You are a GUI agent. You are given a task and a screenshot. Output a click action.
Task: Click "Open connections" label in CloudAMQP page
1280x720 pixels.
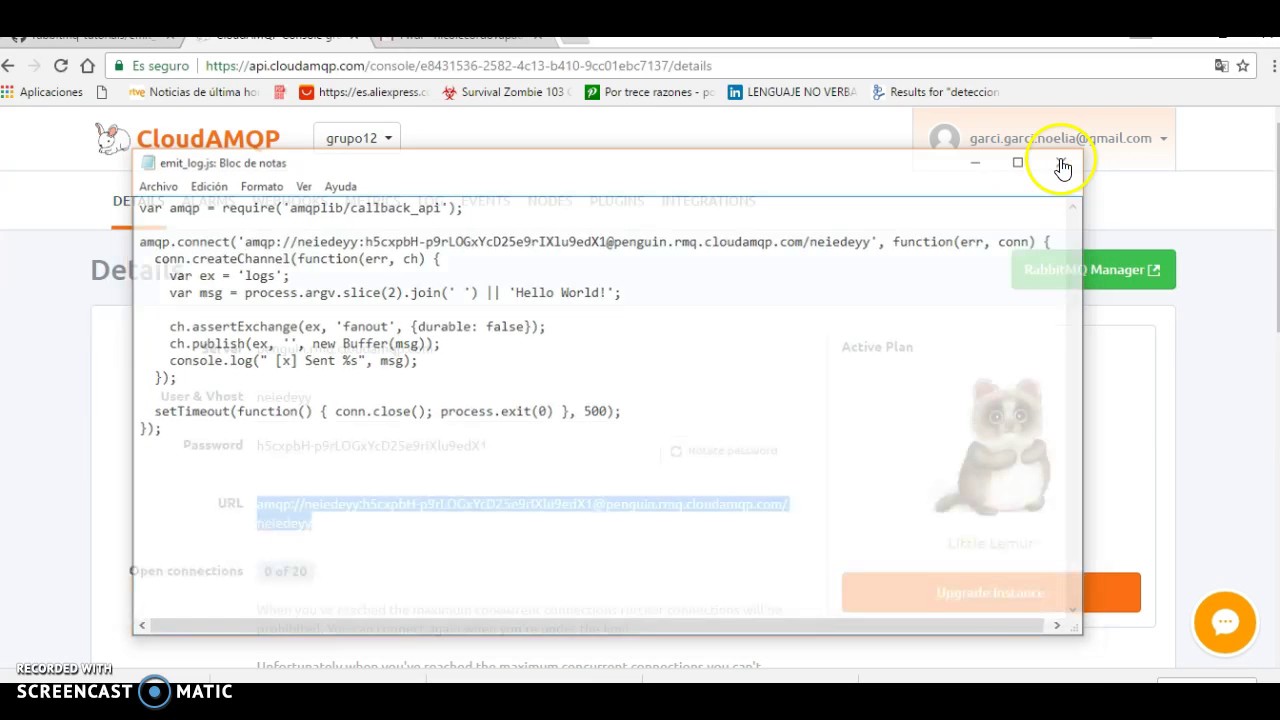pyautogui.click(x=186, y=571)
